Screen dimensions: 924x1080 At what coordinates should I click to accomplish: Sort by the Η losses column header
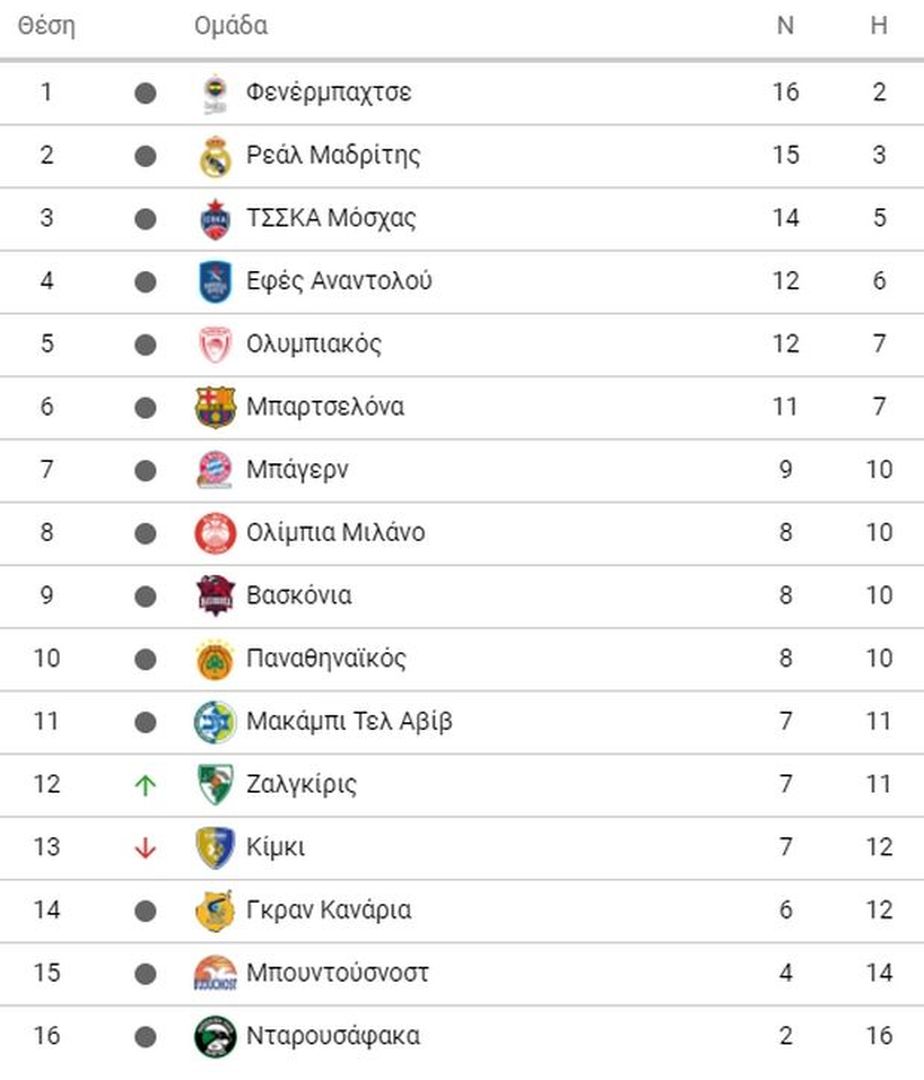(x=879, y=25)
